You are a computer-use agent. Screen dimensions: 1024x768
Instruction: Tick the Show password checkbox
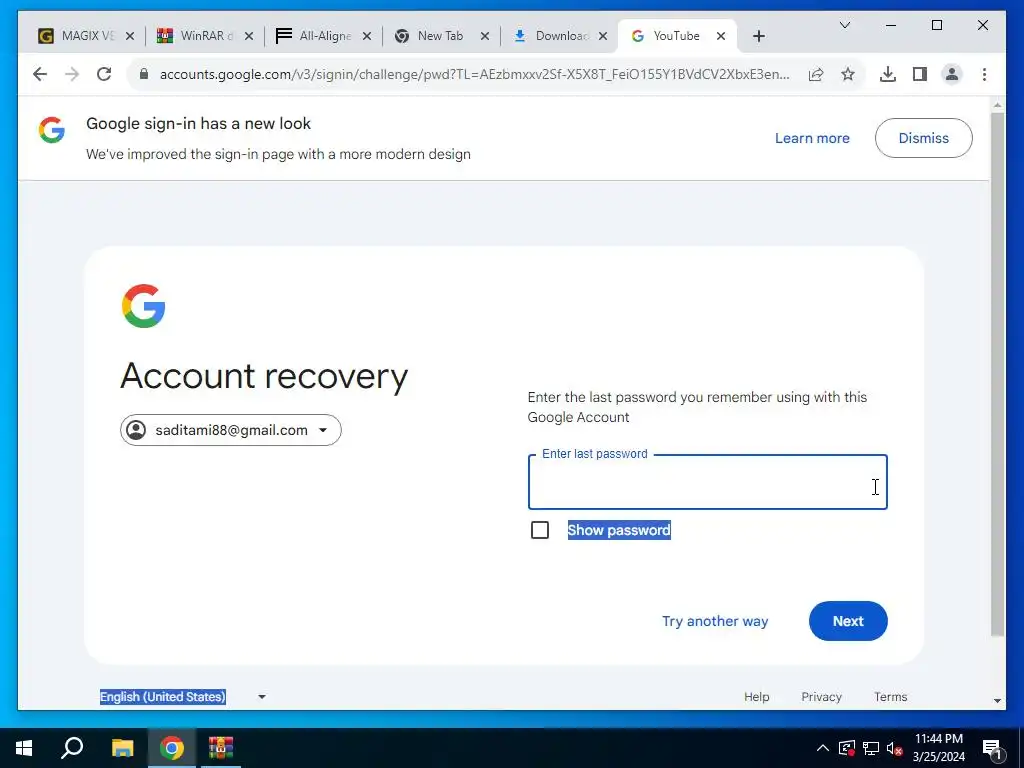click(540, 530)
